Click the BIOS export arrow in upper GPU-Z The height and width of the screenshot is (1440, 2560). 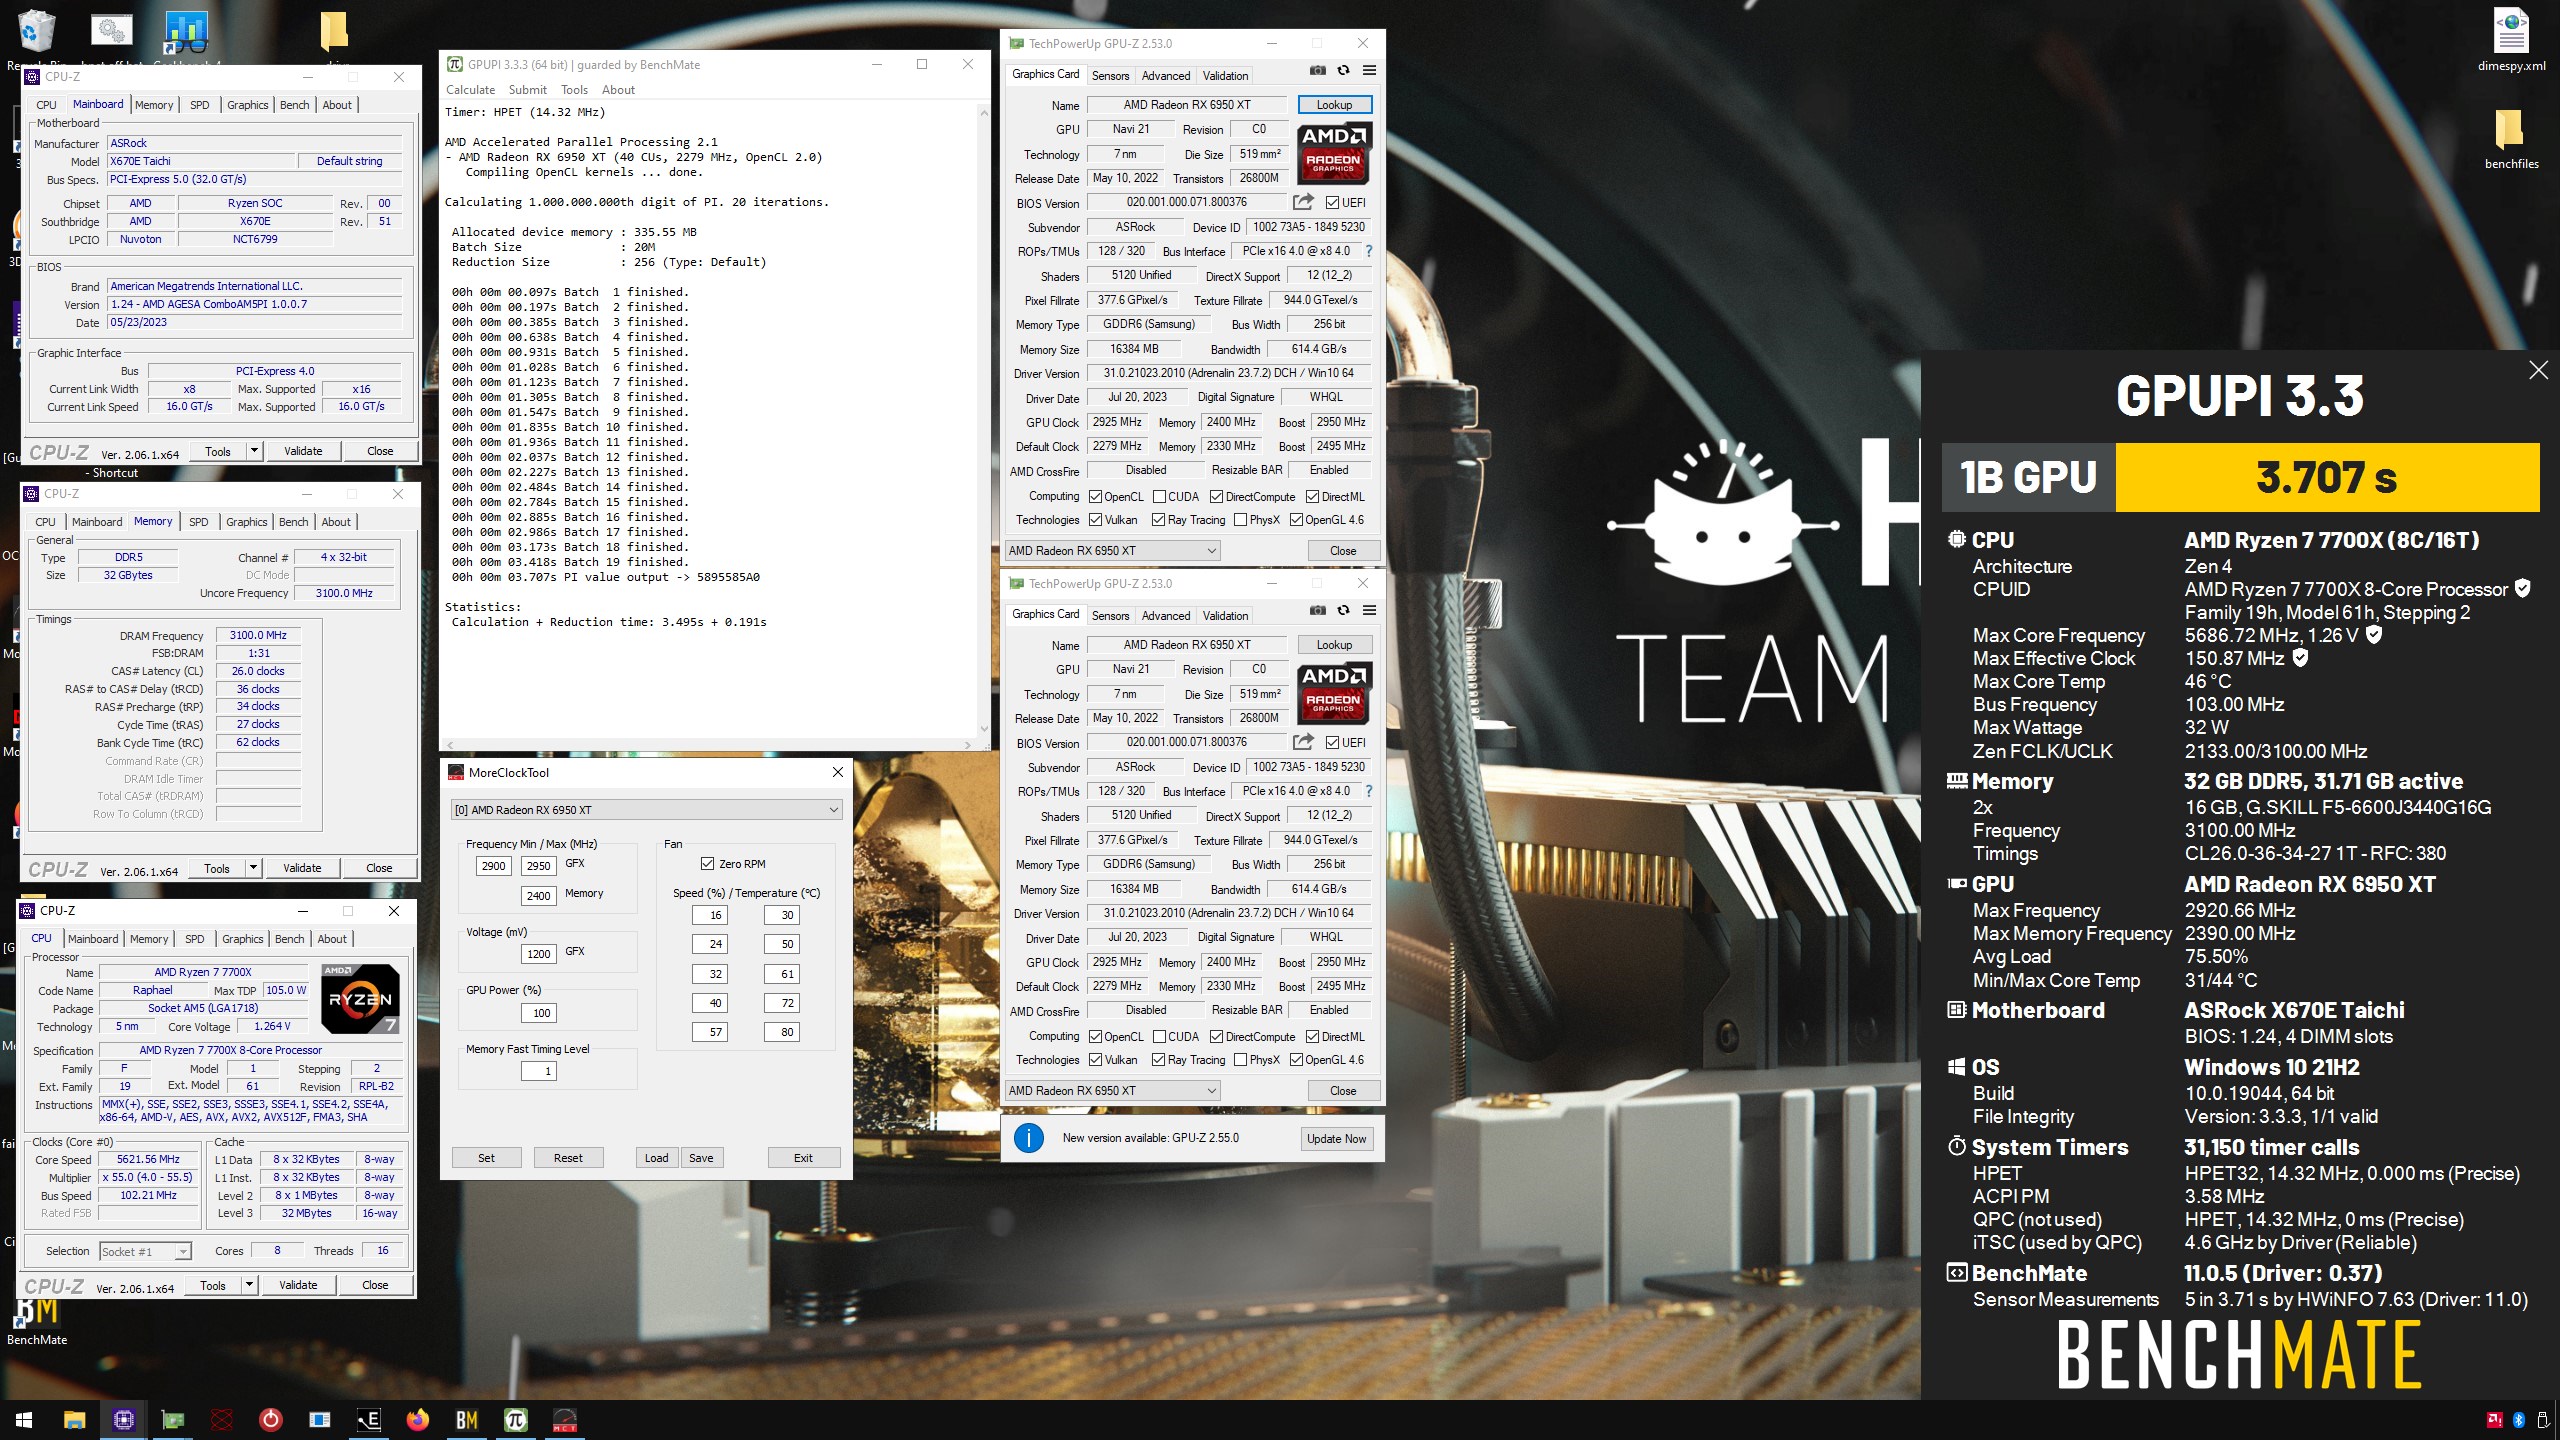1303,202
